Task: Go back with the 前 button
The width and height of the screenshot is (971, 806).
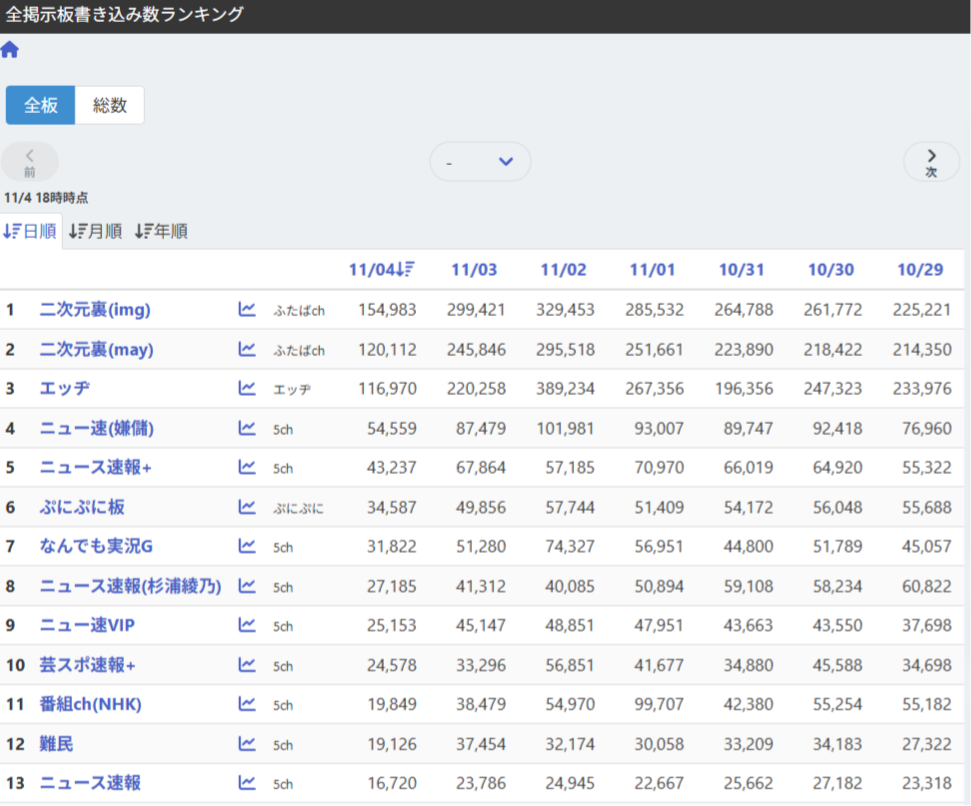Action: pos(30,162)
